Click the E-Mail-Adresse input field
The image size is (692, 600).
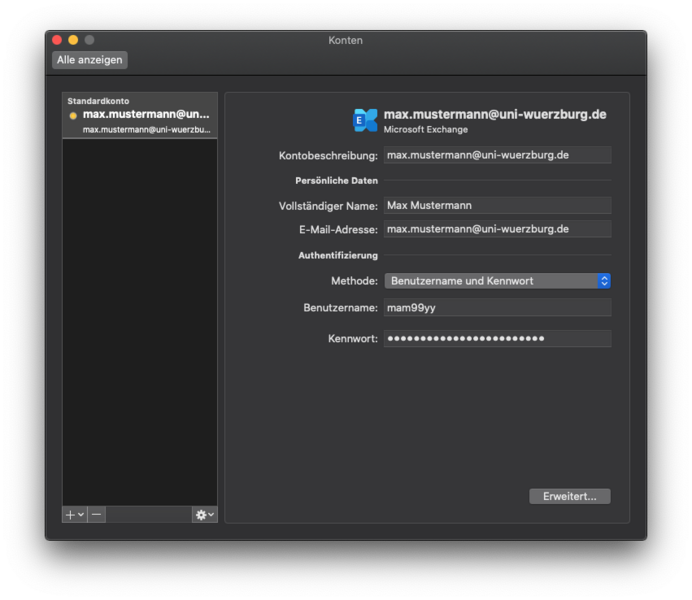pos(497,229)
